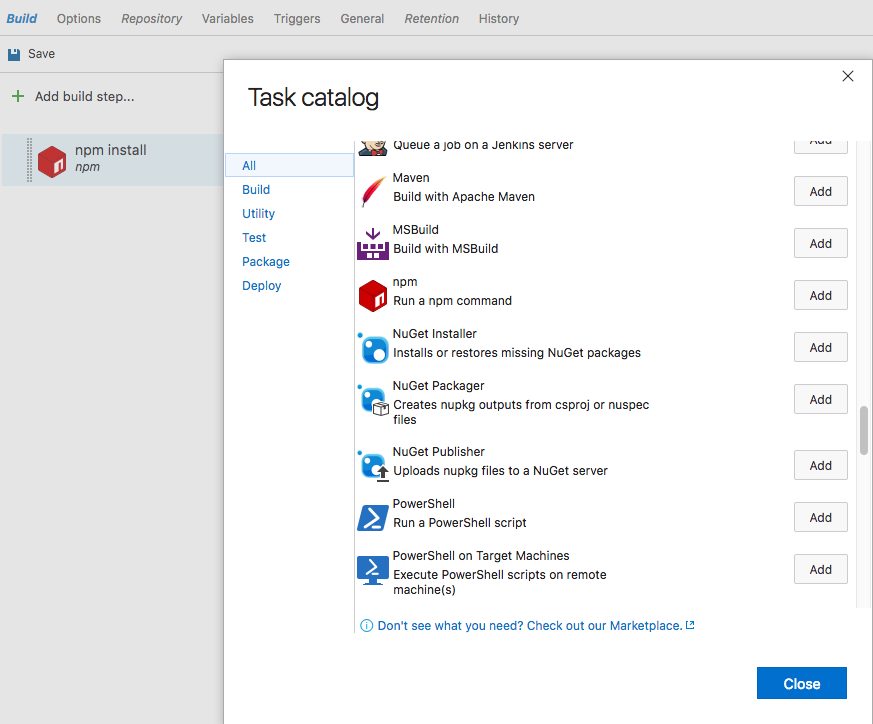The height and width of the screenshot is (724, 873).
Task: Click the task catalog scrollbar thumb
Action: [x=864, y=431]
